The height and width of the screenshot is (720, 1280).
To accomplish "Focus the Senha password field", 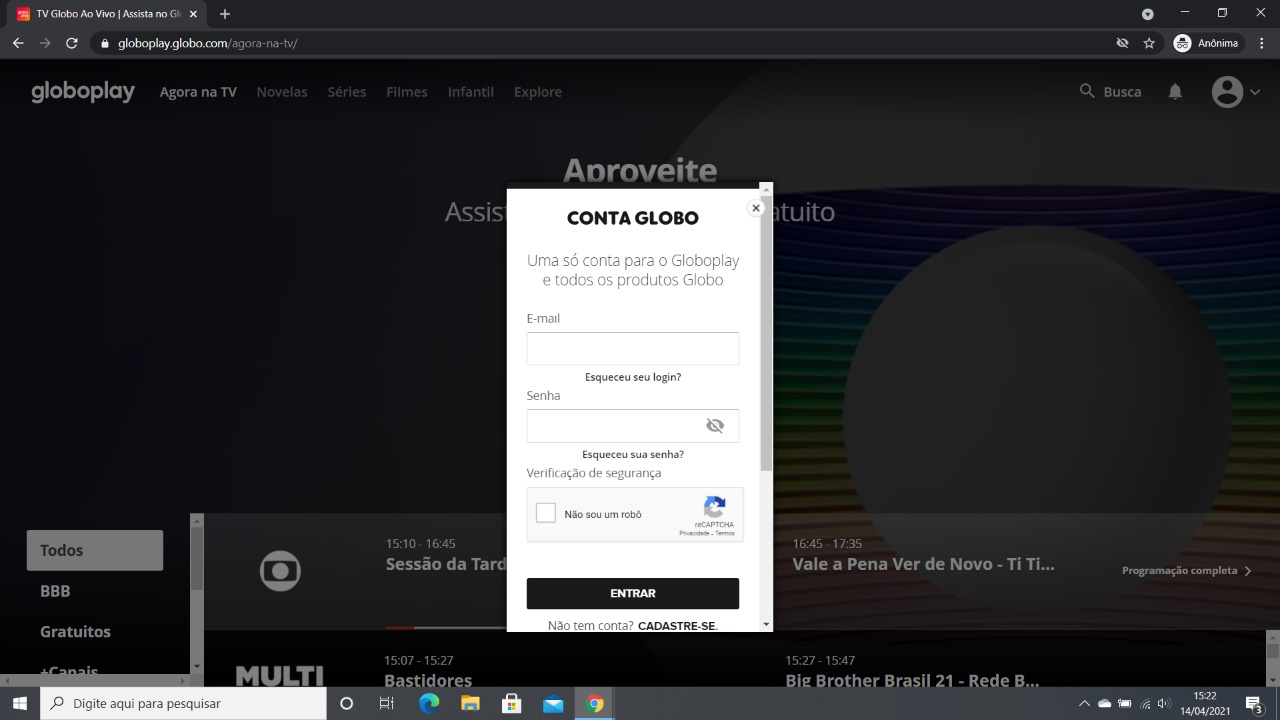I will pyautogui.click(x=633, y=426).
